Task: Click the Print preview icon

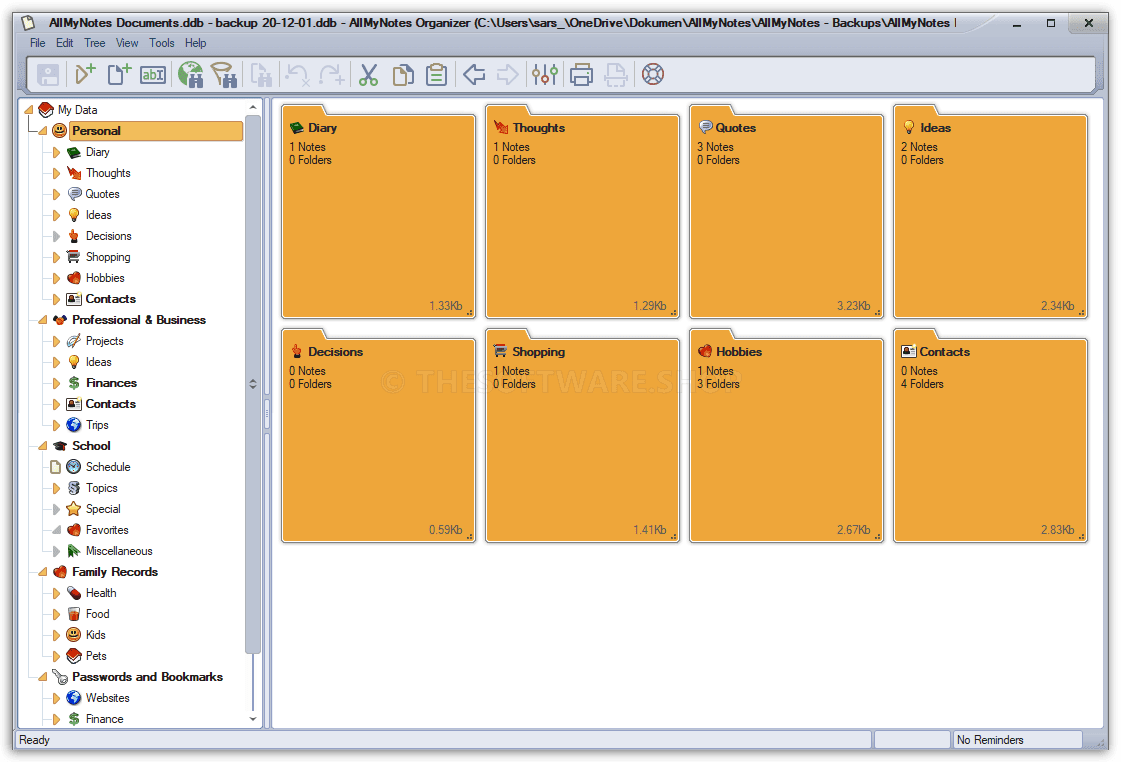Action: coord(616,74)
